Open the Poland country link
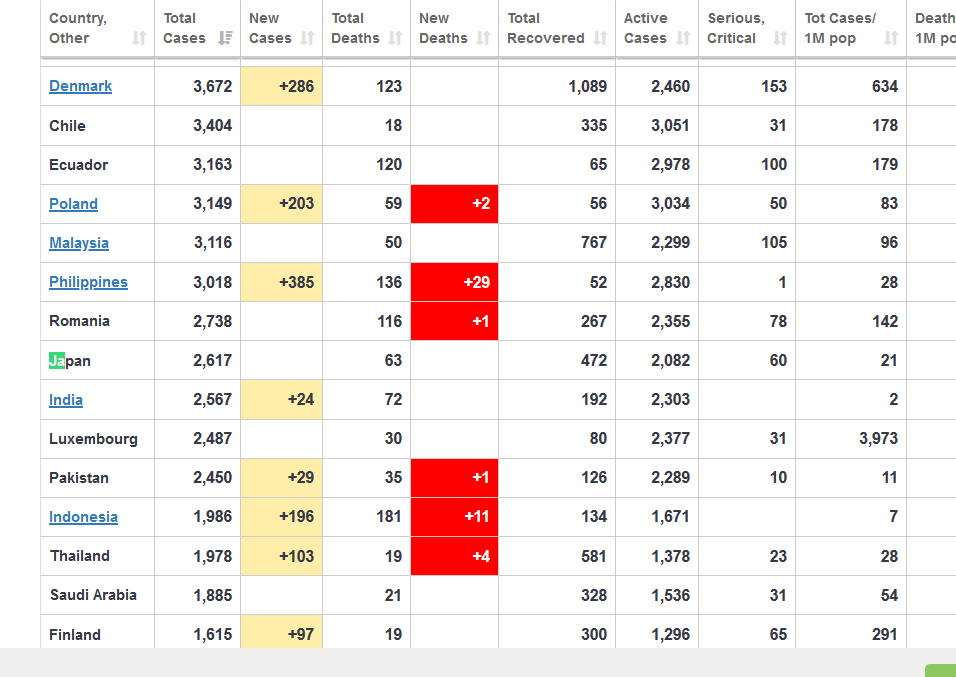This screenshot has height=677, width=956. 73,204
